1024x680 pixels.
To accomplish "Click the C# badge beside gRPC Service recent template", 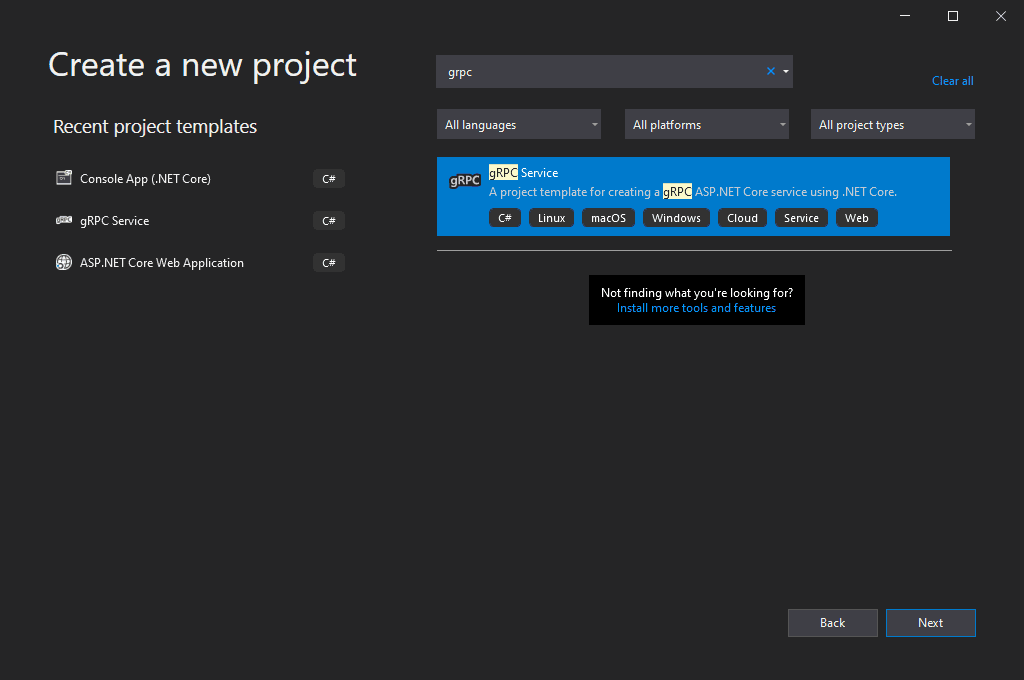I will 328,220.
